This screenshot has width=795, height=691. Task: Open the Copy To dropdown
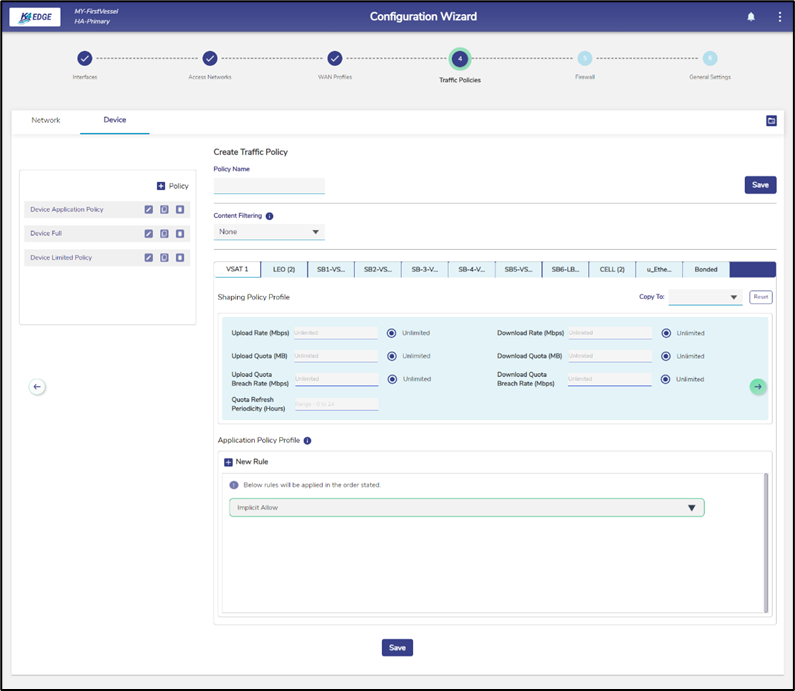tap(705, 297)
